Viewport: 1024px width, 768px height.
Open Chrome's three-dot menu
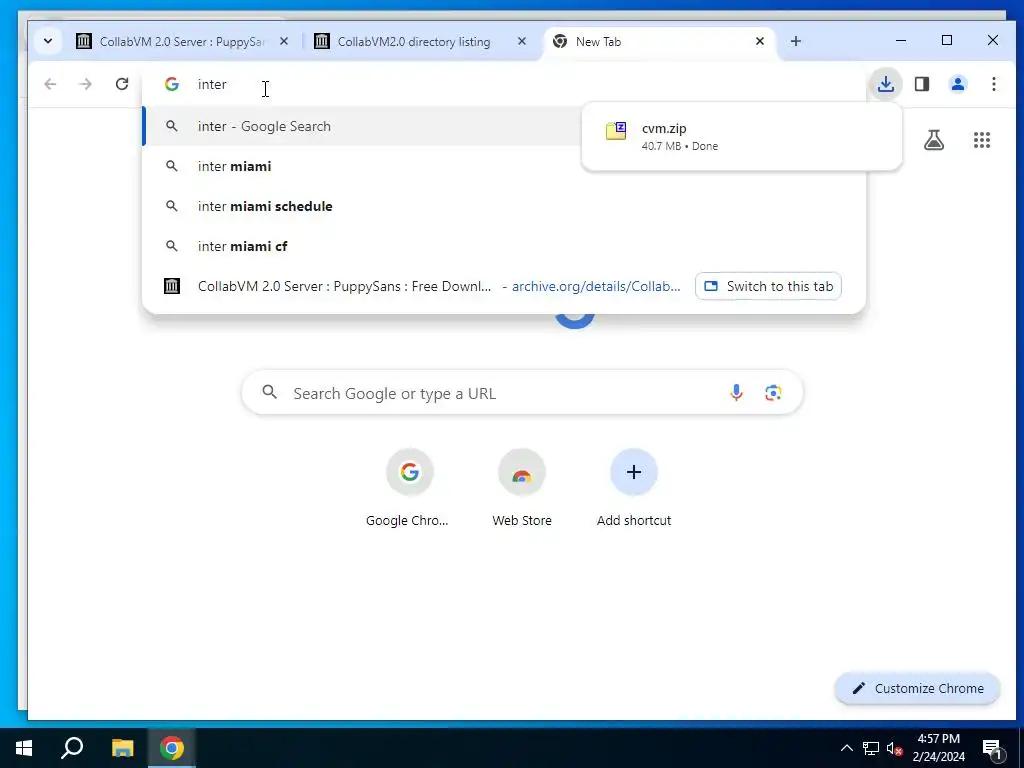point(993,84)
